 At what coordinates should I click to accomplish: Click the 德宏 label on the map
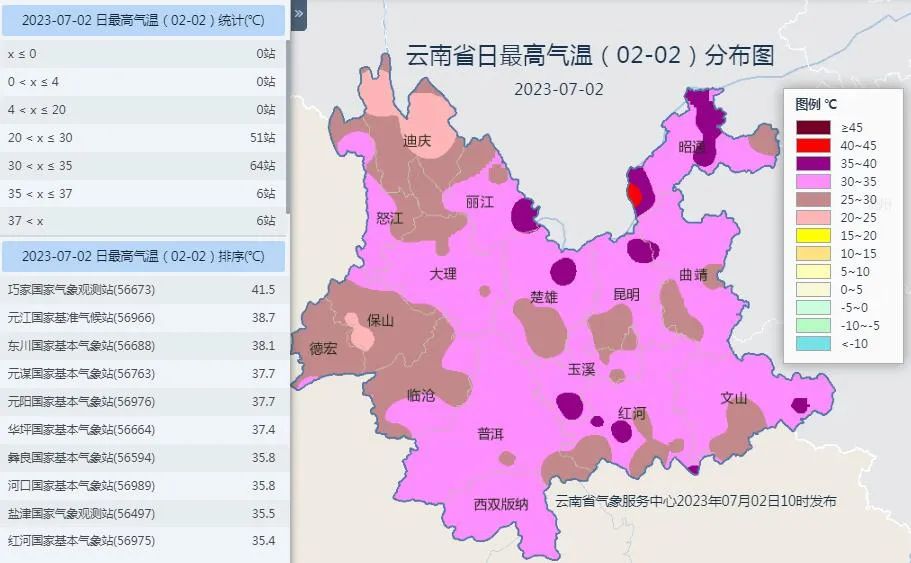(x=323, y=349)
